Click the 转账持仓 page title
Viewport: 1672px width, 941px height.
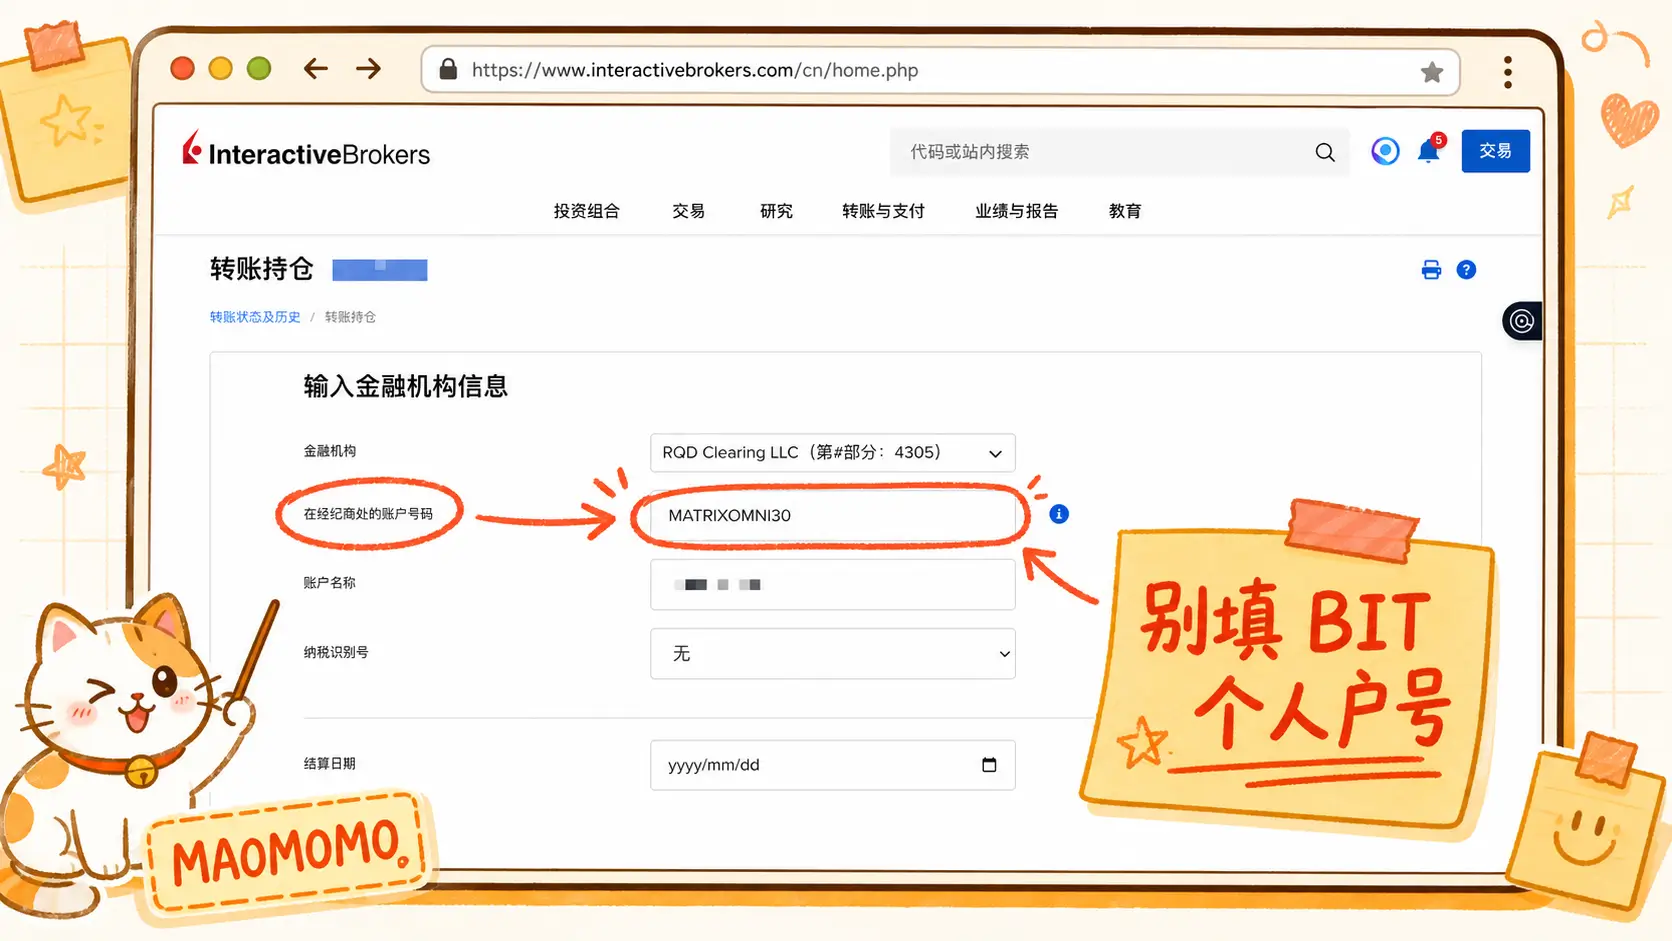click(x=262, y=269)
